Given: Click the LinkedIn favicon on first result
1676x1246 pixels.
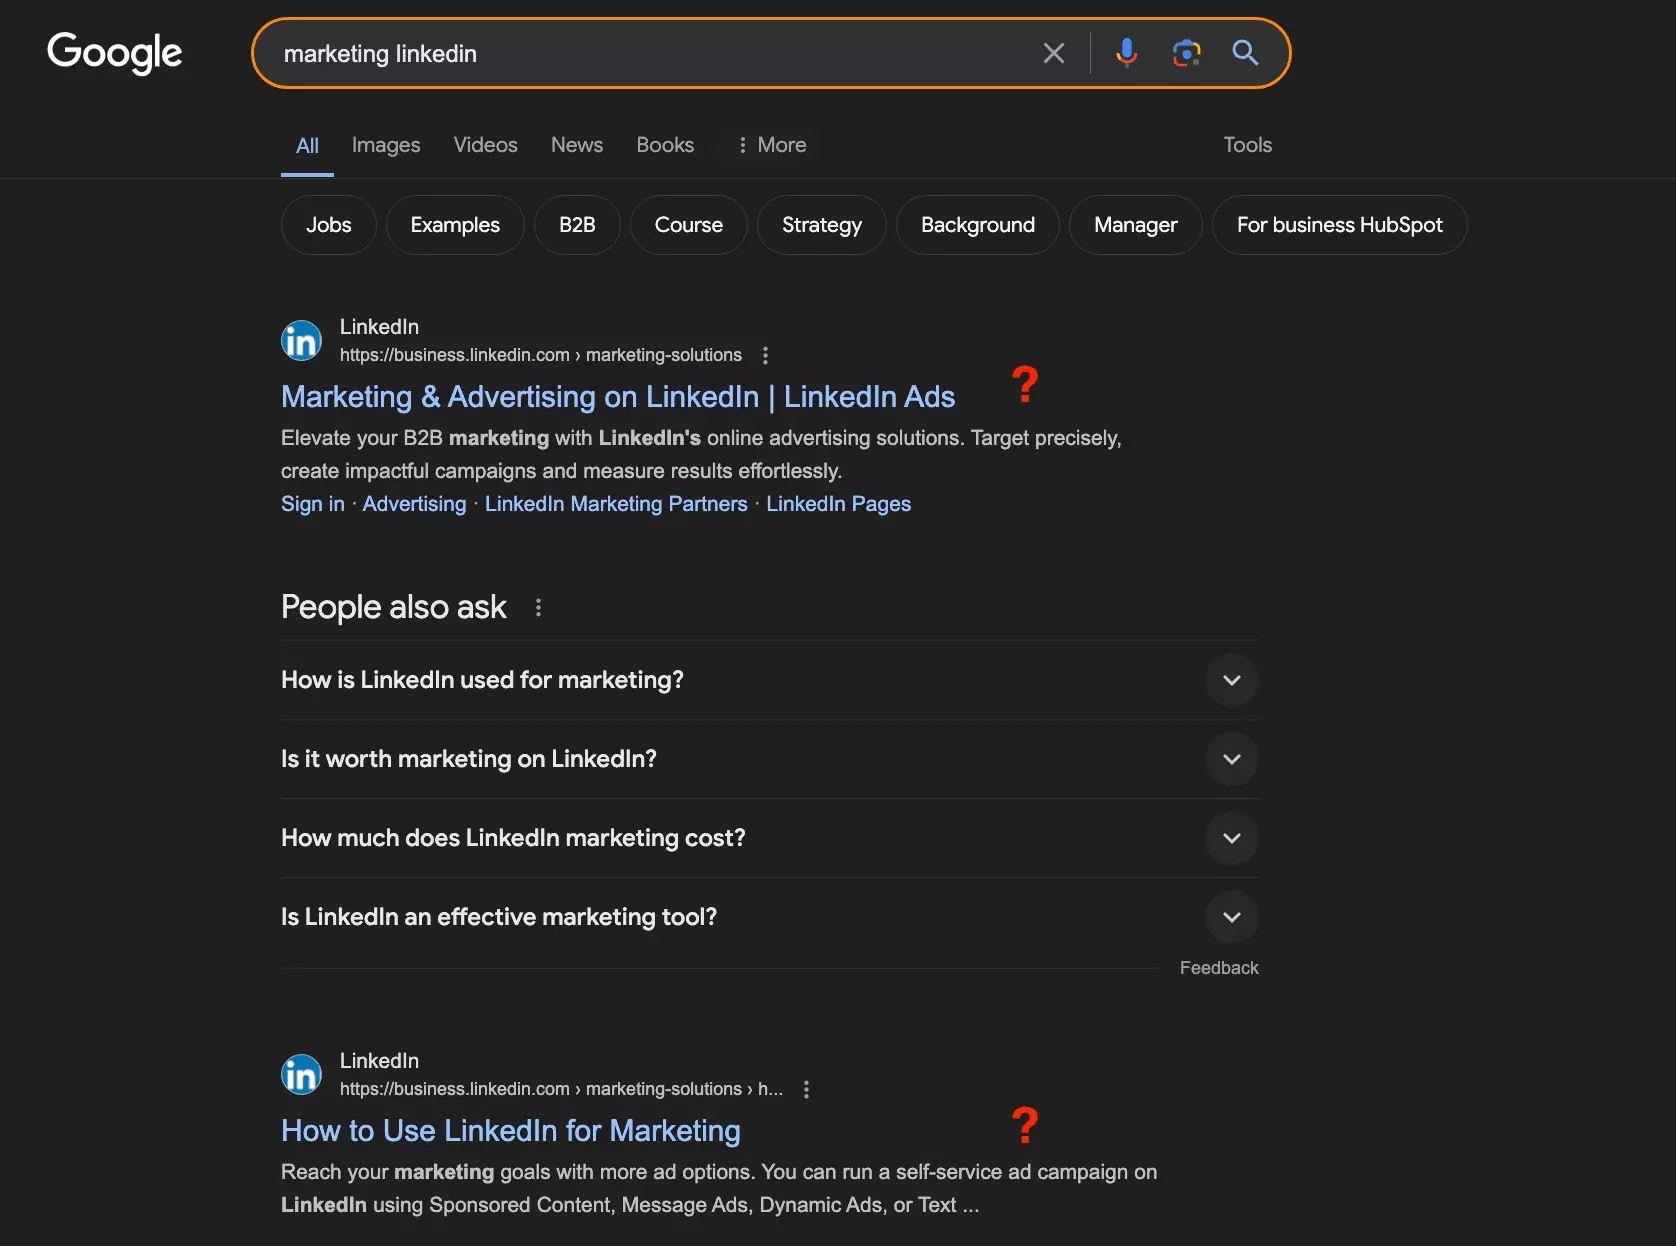Looking at the screenshot, I should coord(300,340).
